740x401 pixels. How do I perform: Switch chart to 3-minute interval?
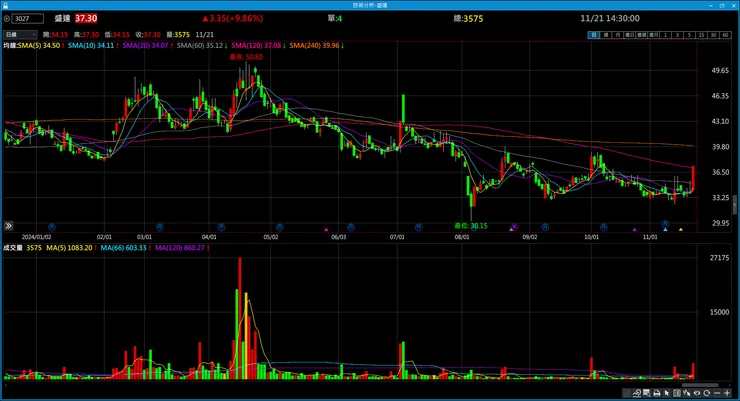point(678,35)
